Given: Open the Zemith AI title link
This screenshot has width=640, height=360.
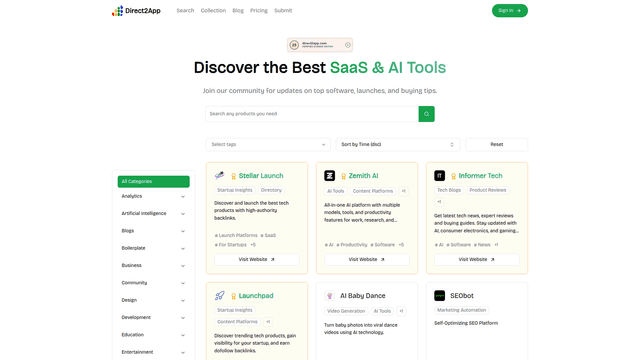Looking at the screenshot, I should click(x=363, y=176).
